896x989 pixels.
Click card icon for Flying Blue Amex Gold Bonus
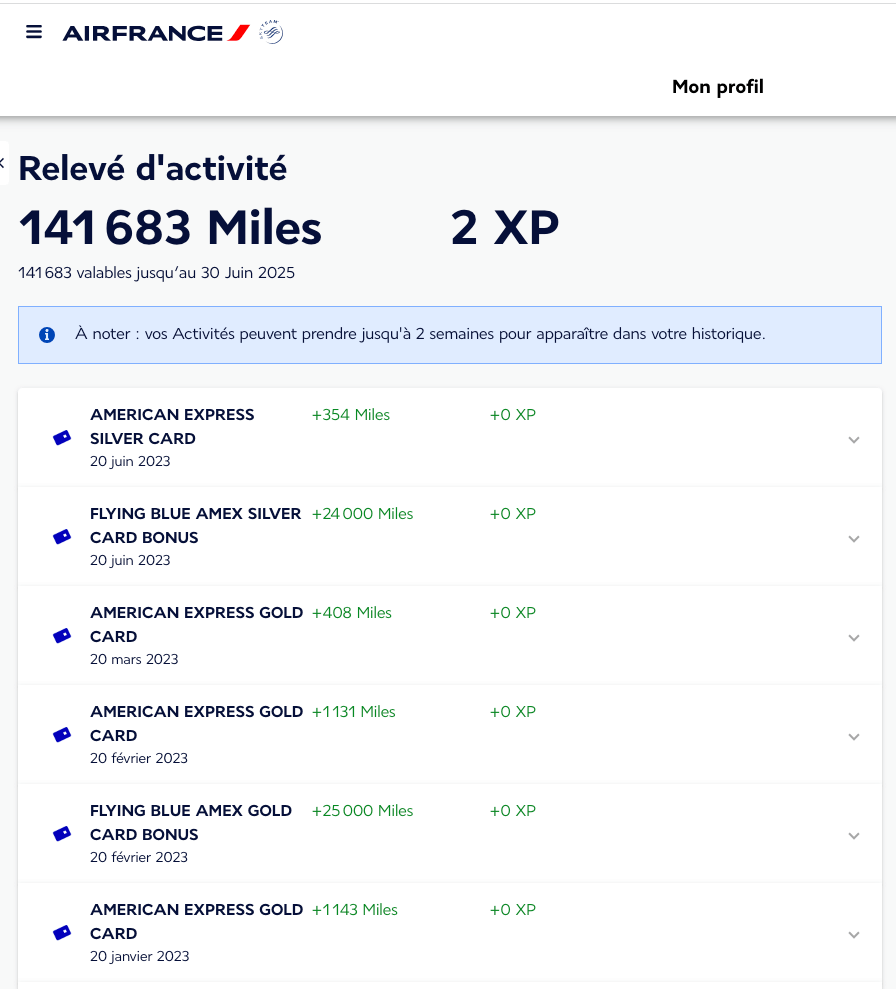click(62, 834)
